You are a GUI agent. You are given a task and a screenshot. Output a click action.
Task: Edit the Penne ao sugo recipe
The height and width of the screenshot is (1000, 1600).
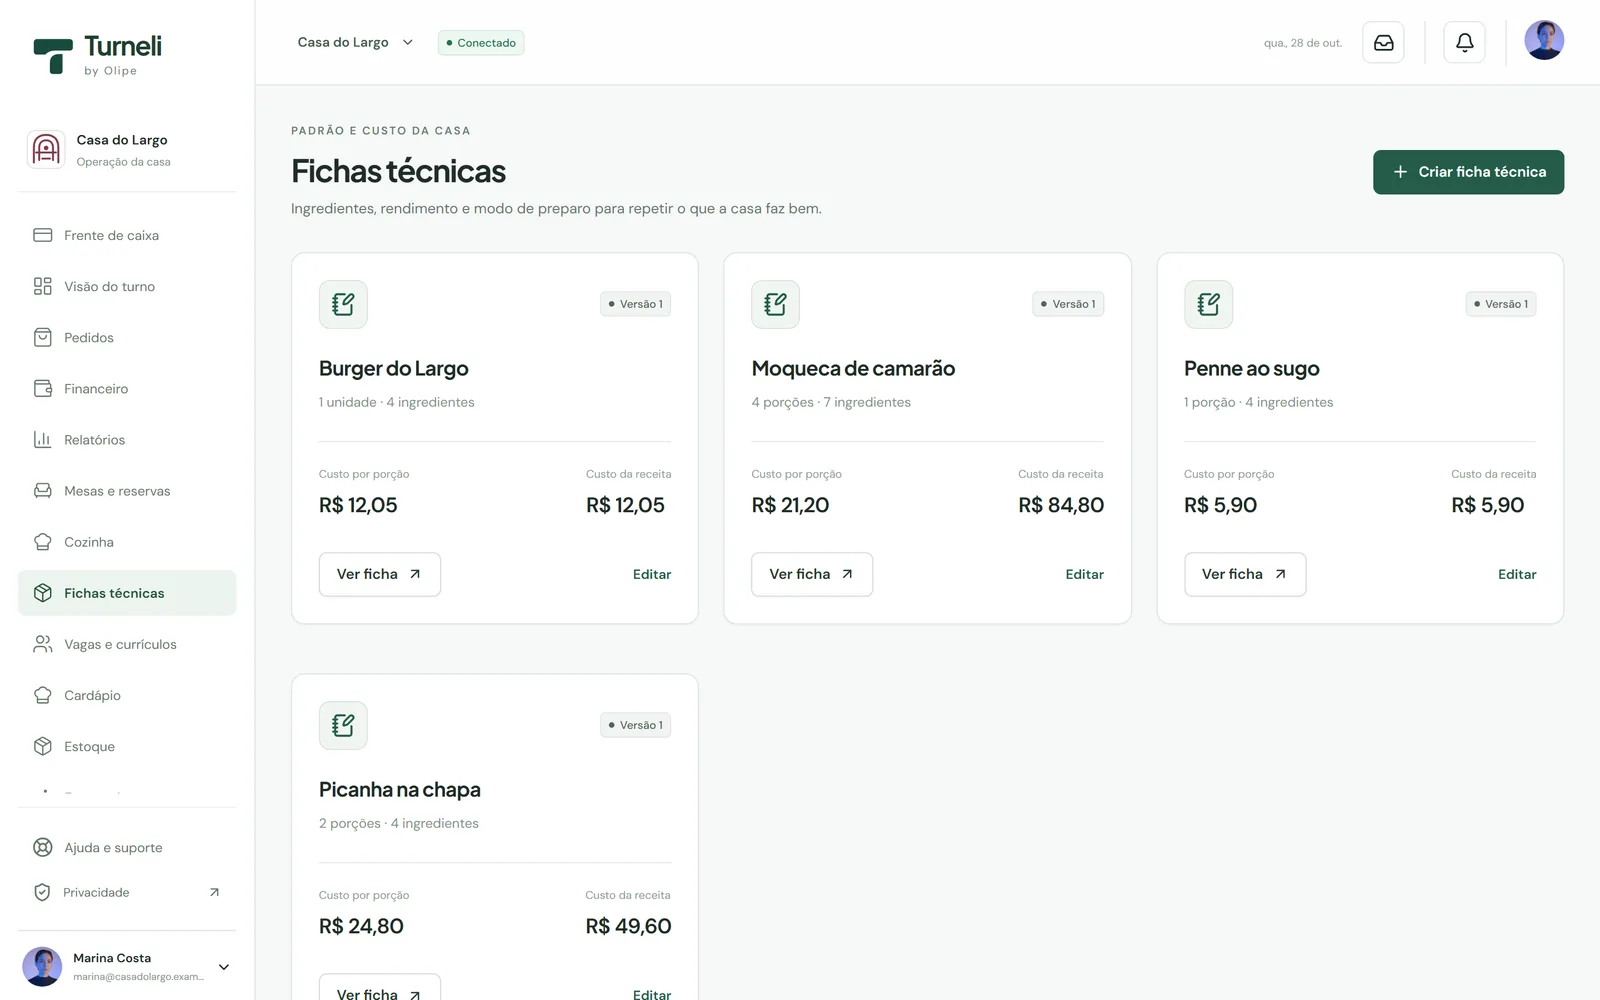click(x=1517, y=574)
